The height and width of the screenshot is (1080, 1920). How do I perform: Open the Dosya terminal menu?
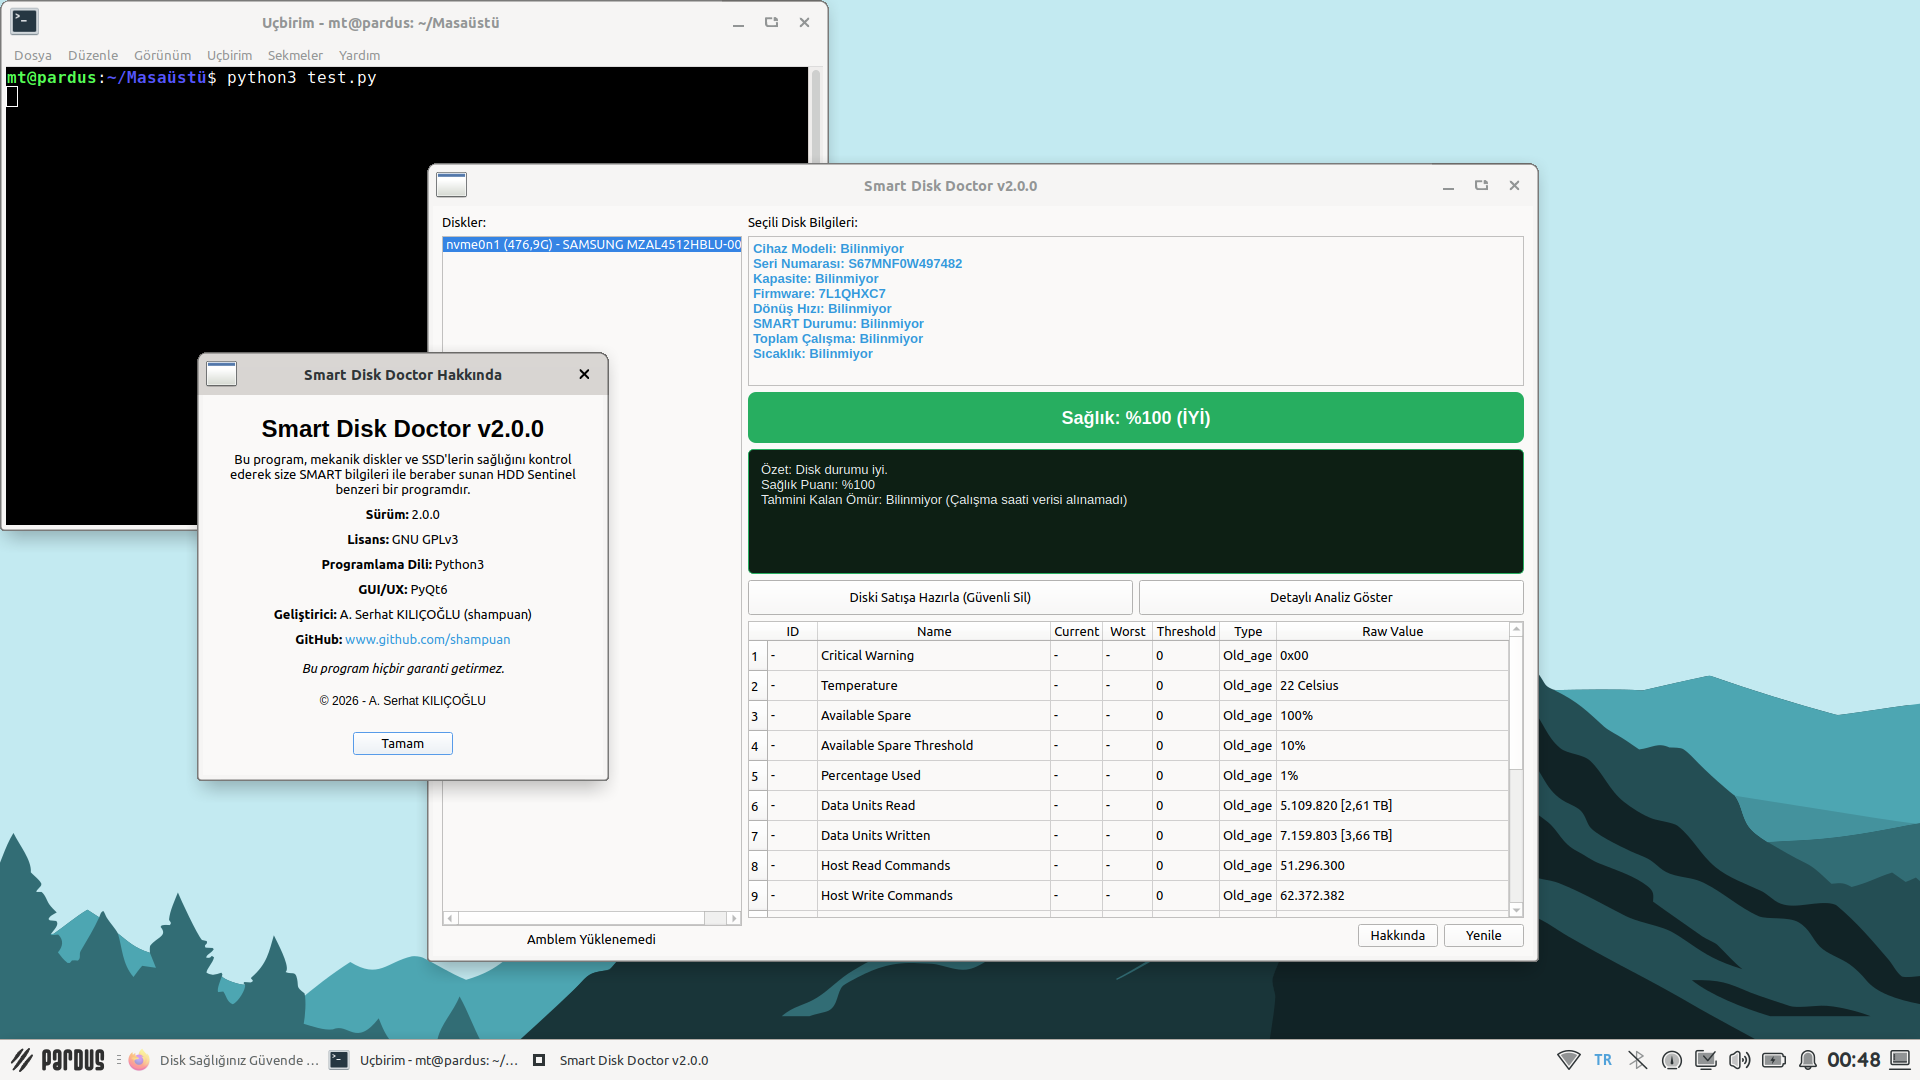tap(32, 55)
